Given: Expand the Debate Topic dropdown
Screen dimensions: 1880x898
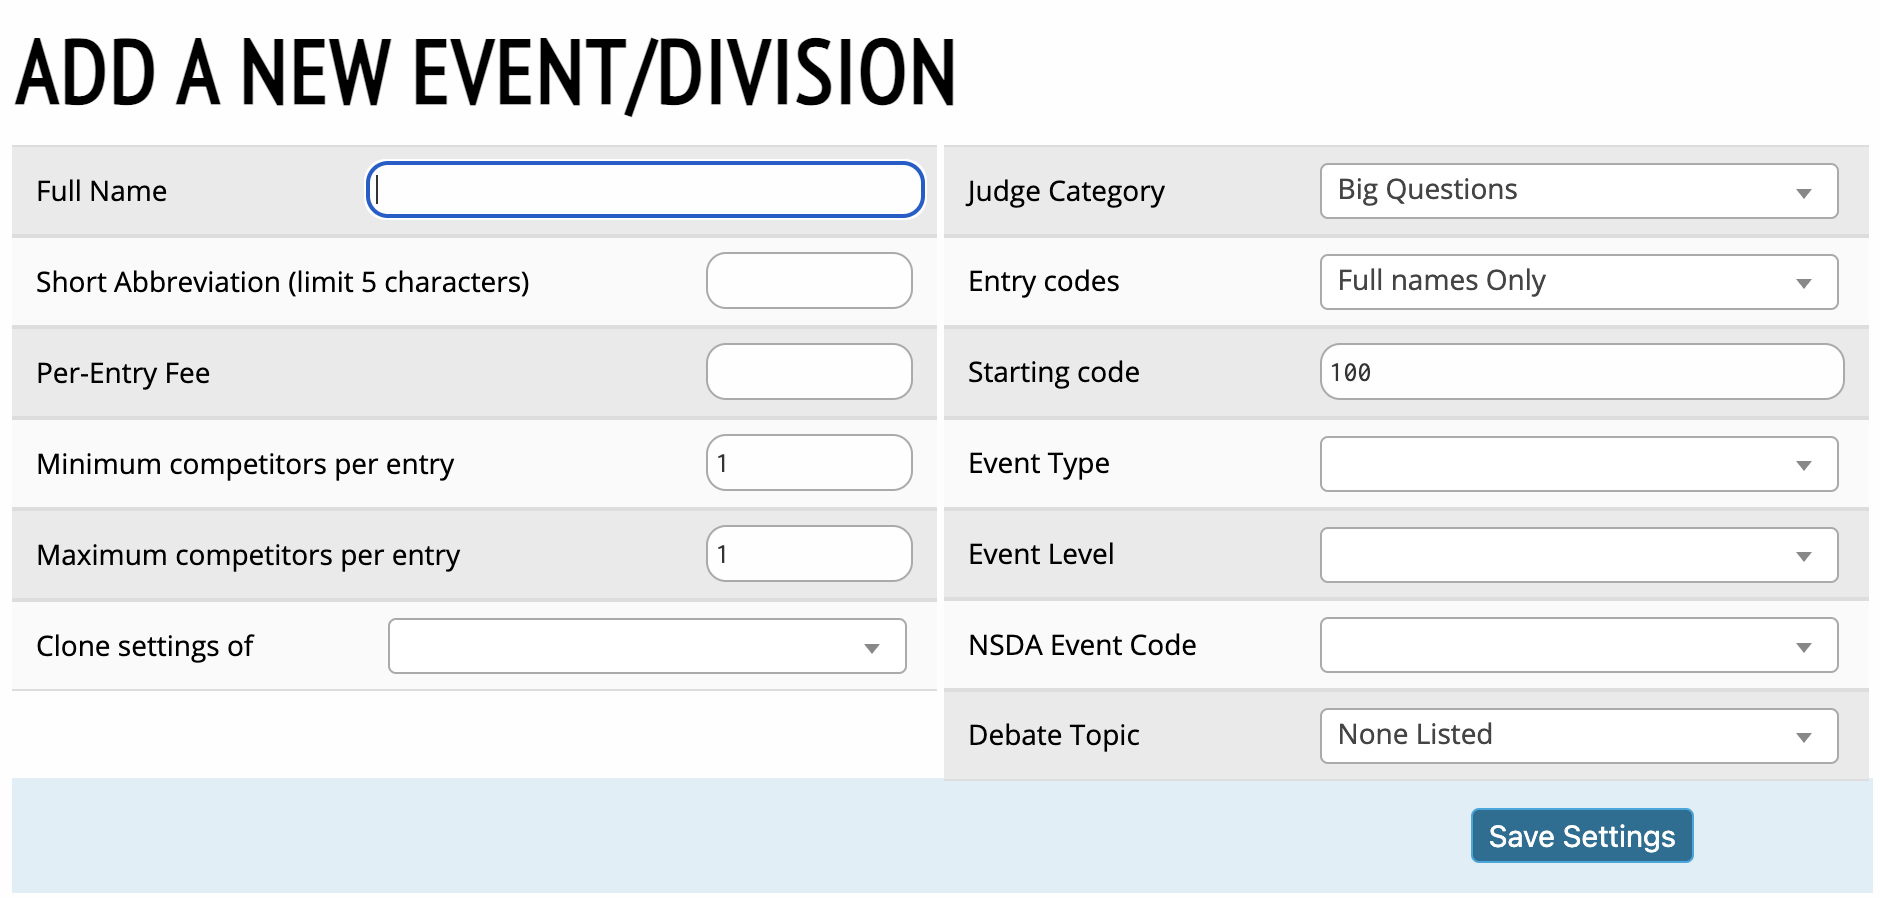Looking at the screenshot, I should click(x=1578, y=736).
